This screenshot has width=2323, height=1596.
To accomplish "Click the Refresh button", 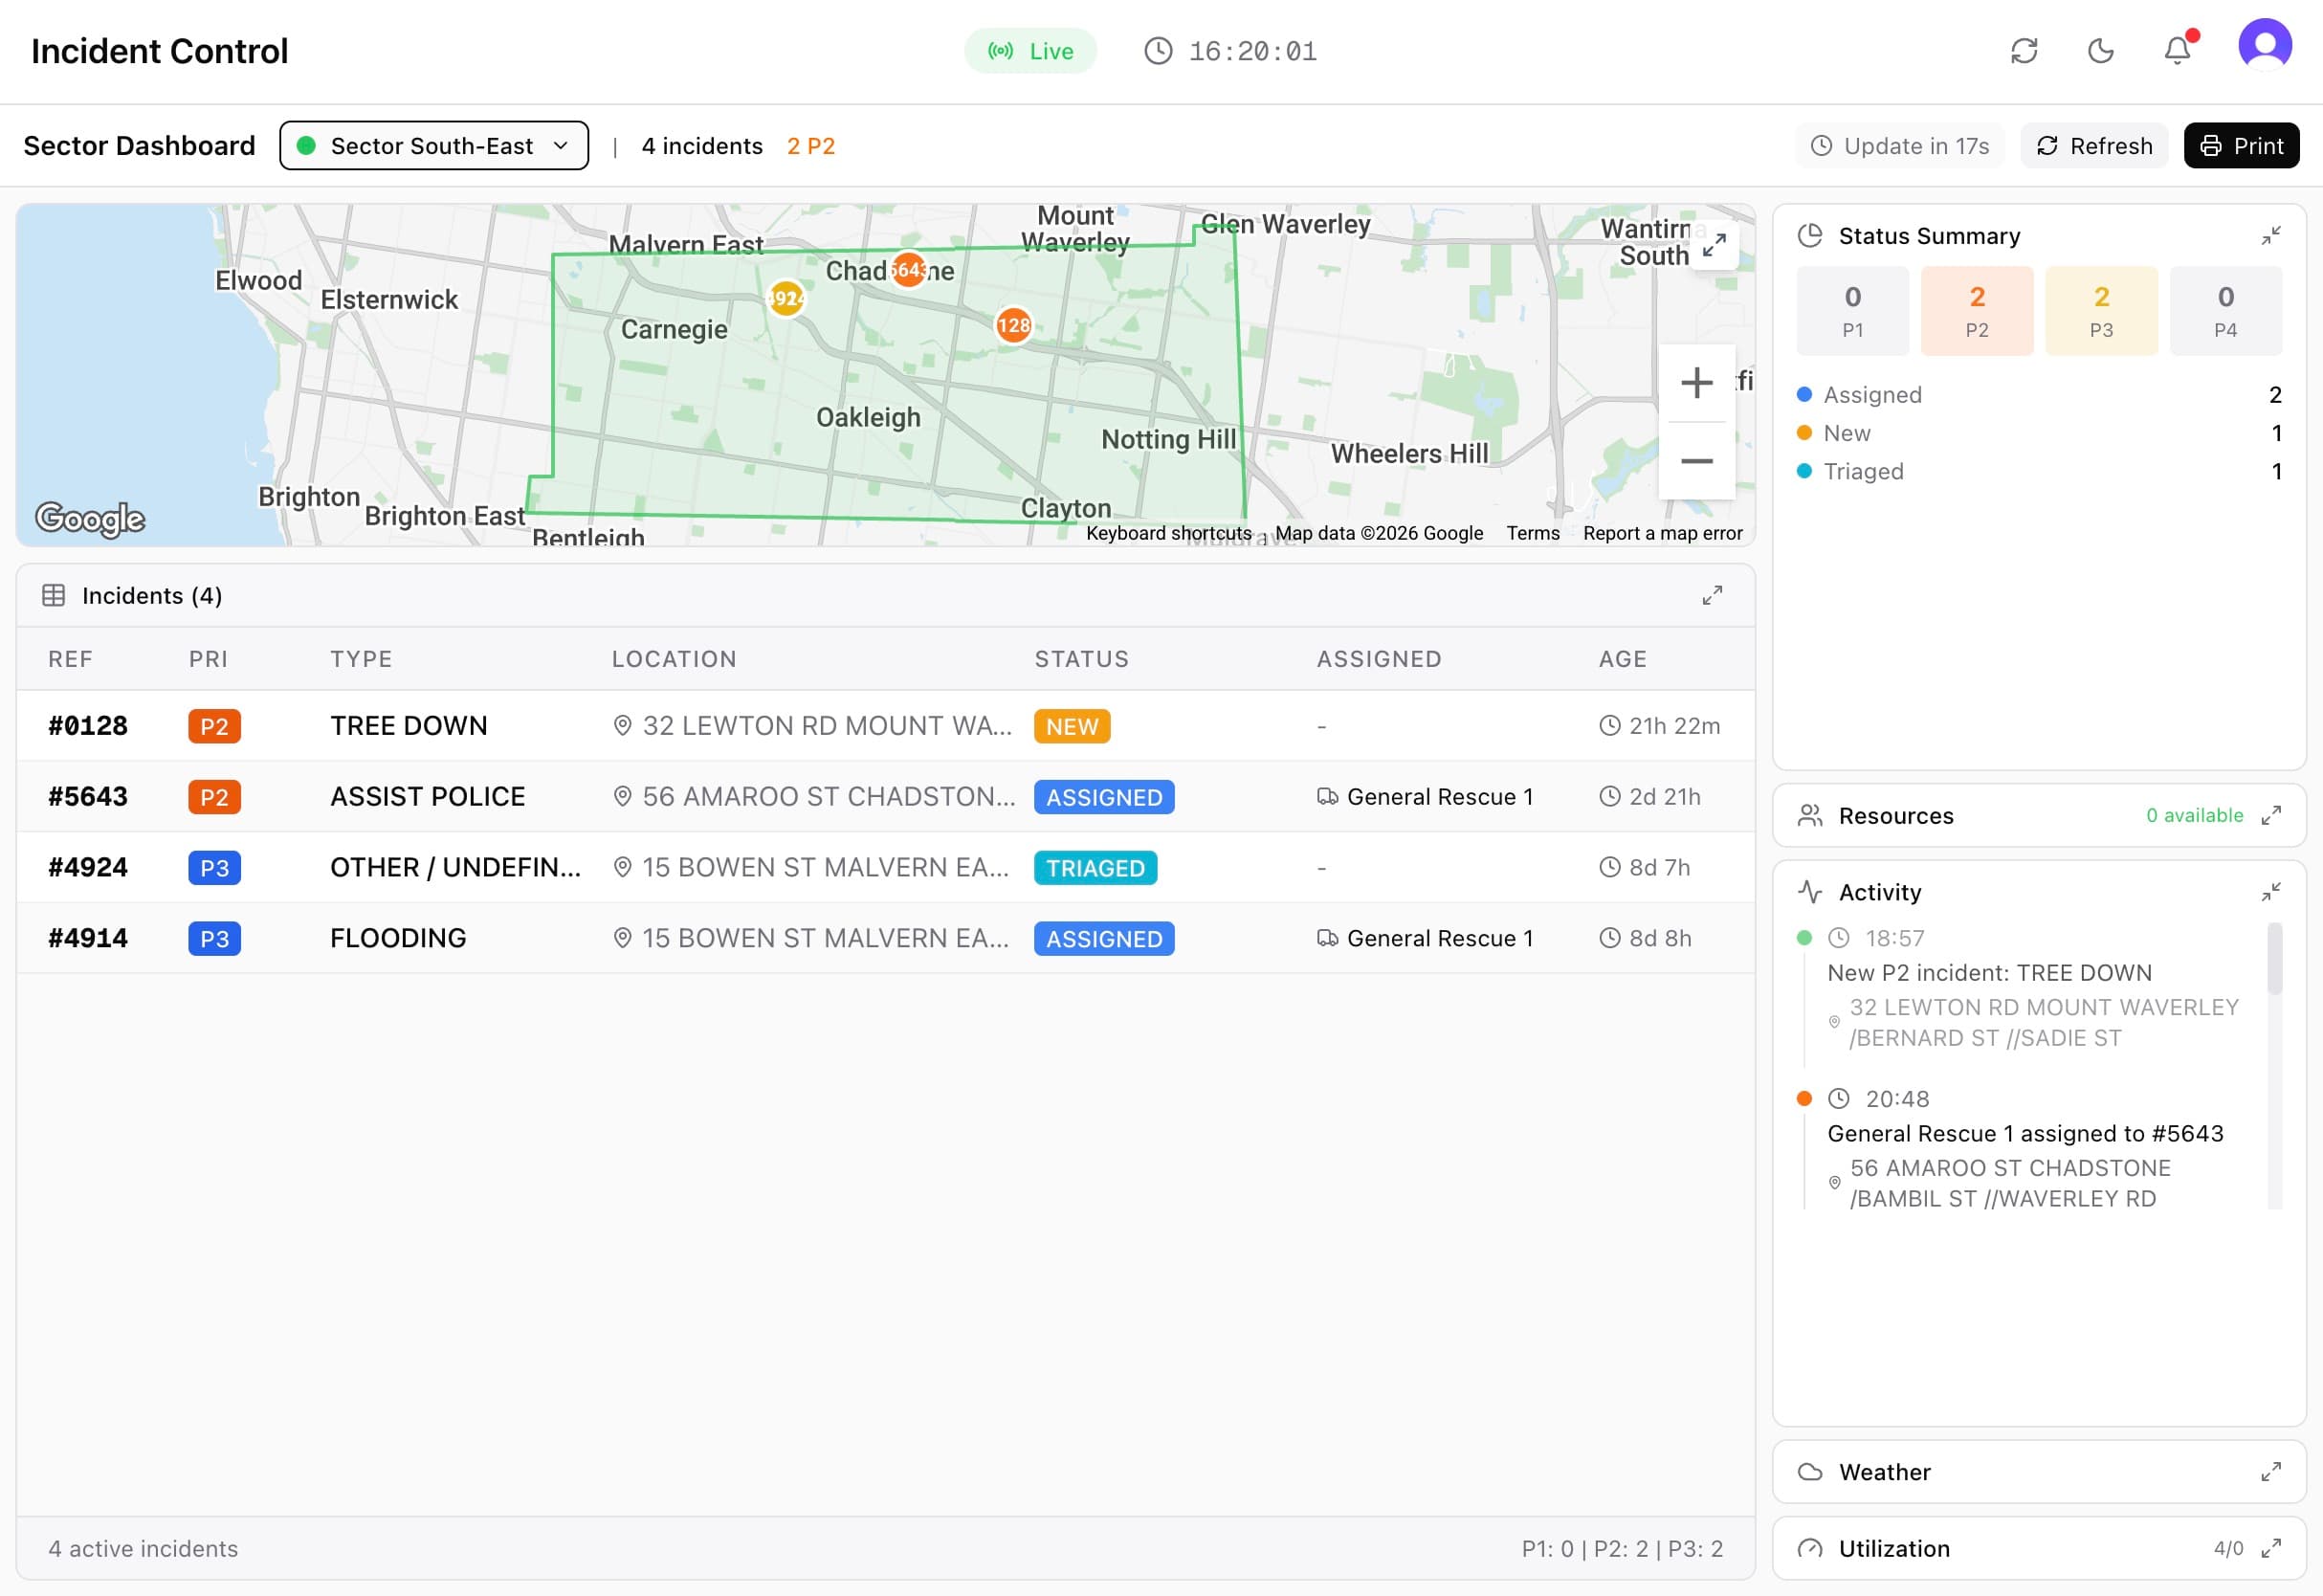I will pyautogui.click(x=2094, y=145).
